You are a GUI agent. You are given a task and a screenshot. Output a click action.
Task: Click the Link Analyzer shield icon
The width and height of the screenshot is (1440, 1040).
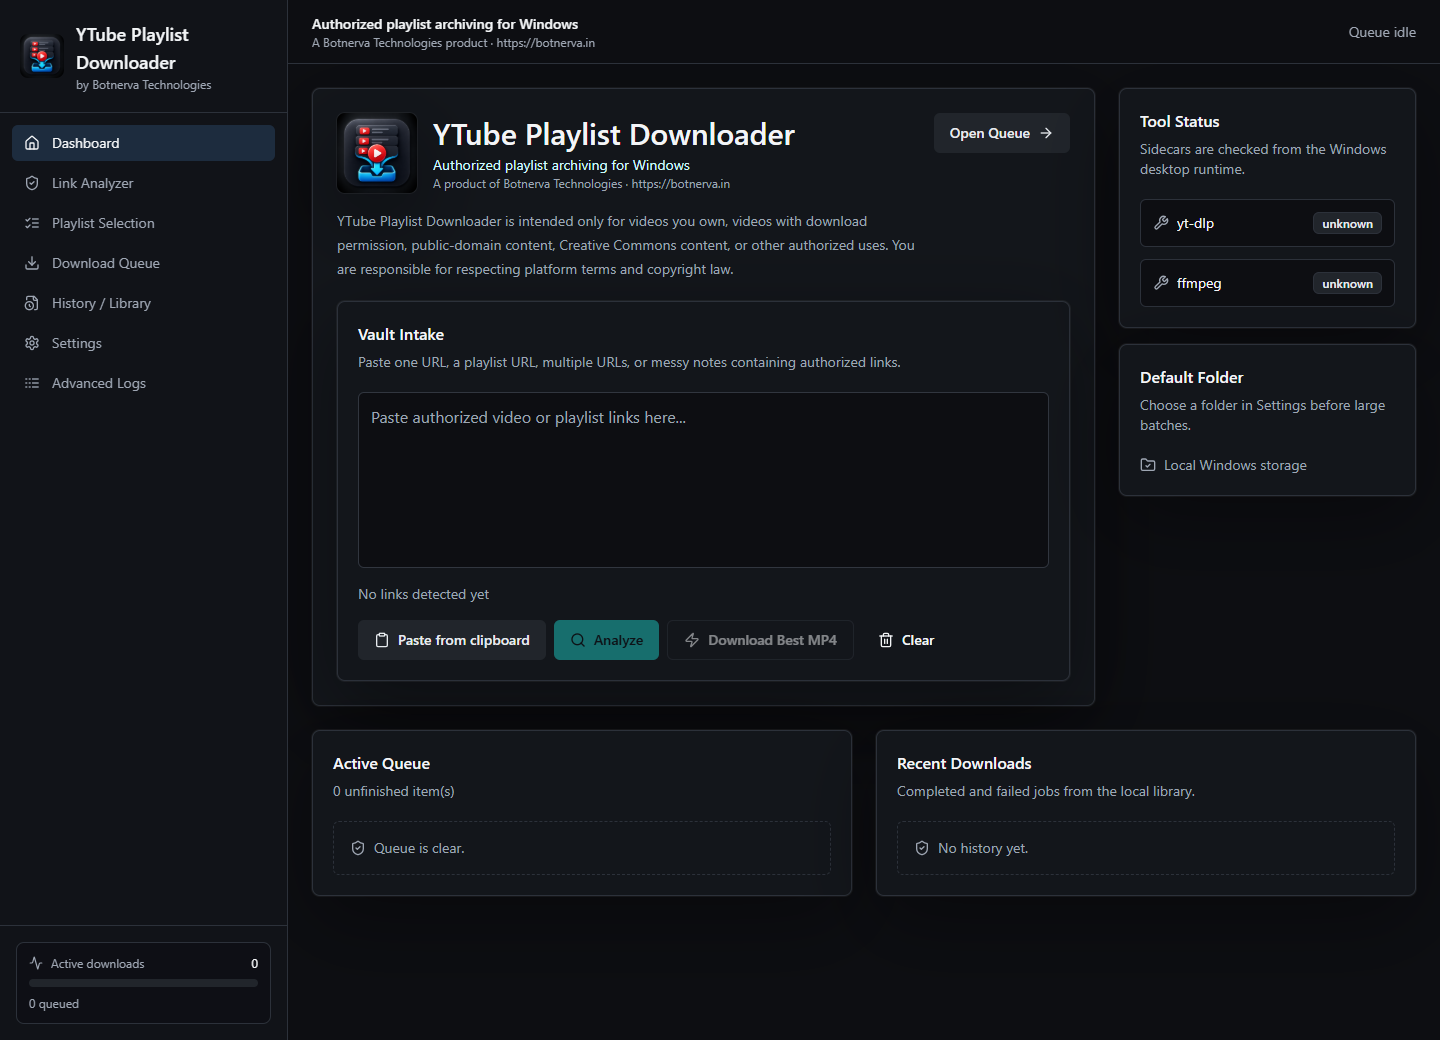click(32, 183)
